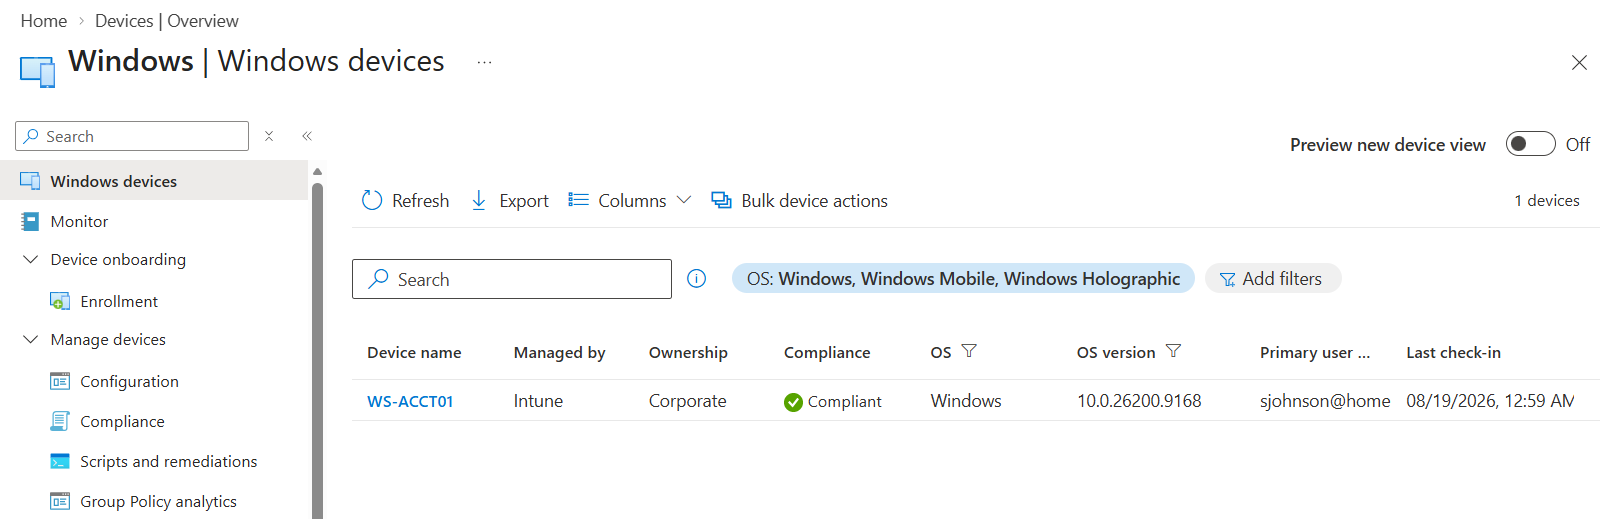Click the Intune managed by cell

[x=538, y=401]
